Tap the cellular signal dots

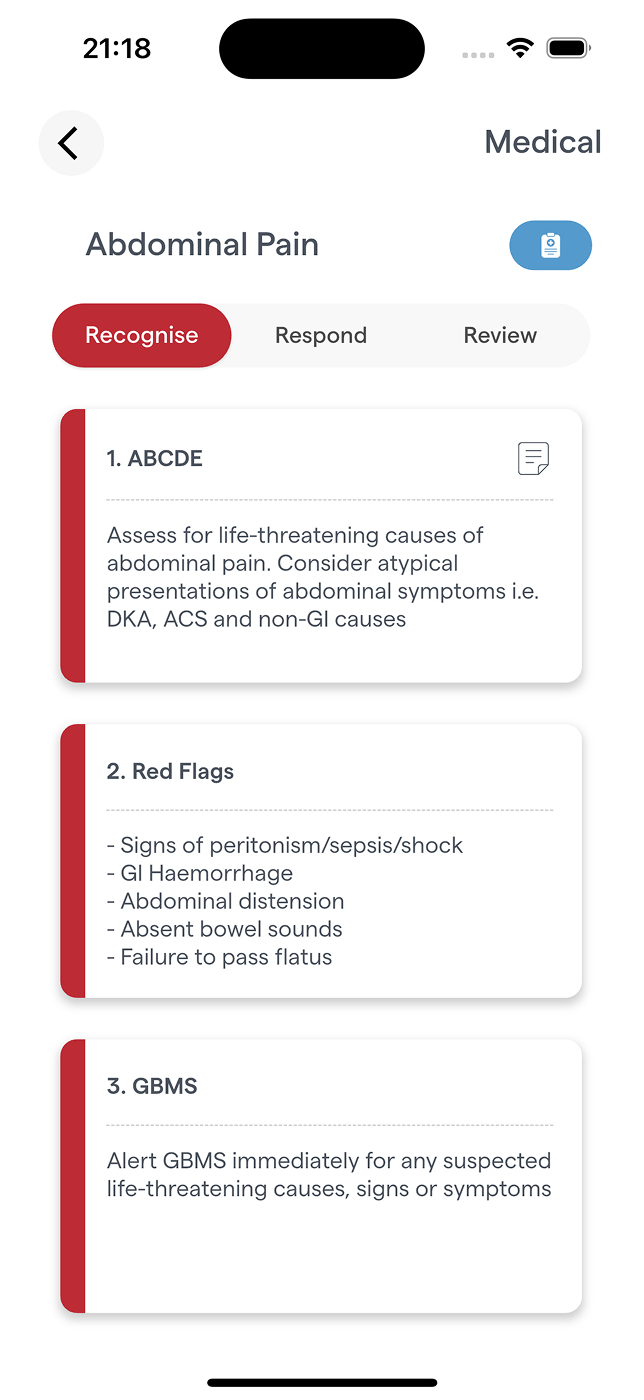(x=478, y=54)
